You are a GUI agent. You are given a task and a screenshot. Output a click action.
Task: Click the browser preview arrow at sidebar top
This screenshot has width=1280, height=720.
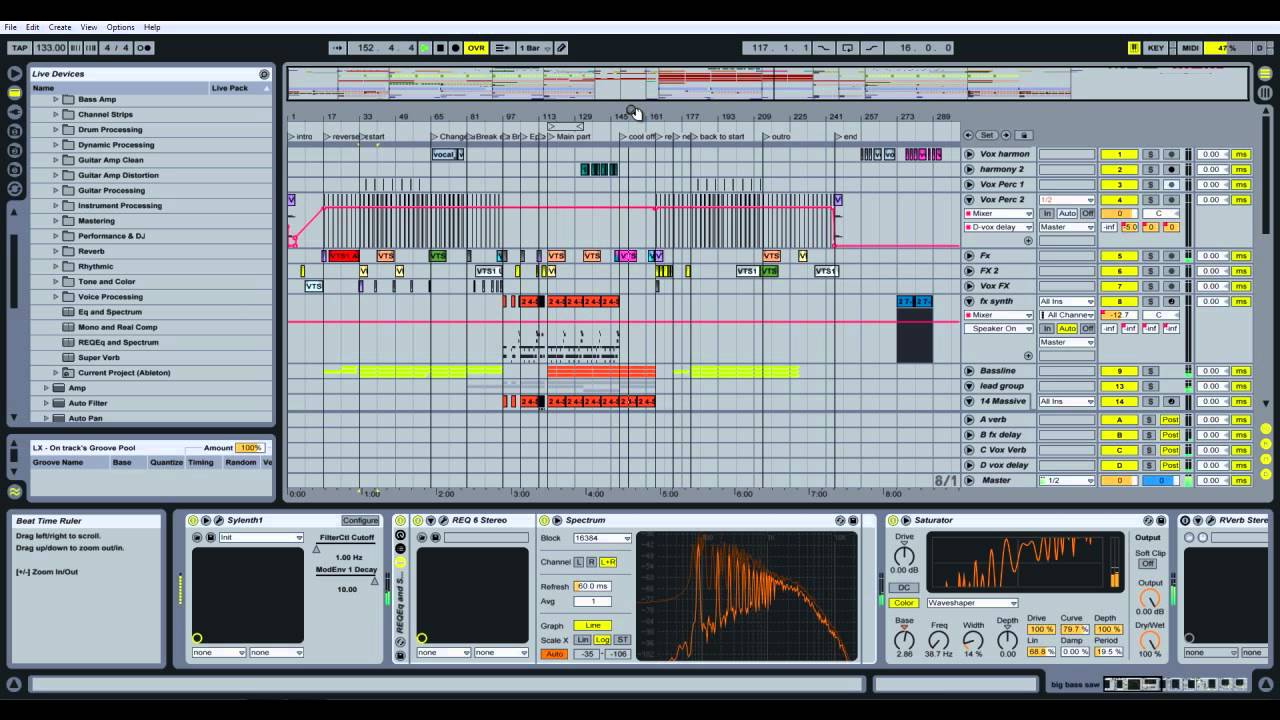coord(14,74)
